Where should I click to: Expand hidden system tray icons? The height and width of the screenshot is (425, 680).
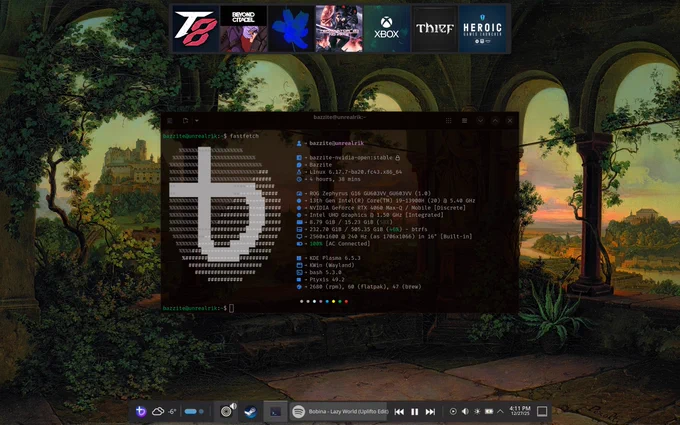pos(500,411)
